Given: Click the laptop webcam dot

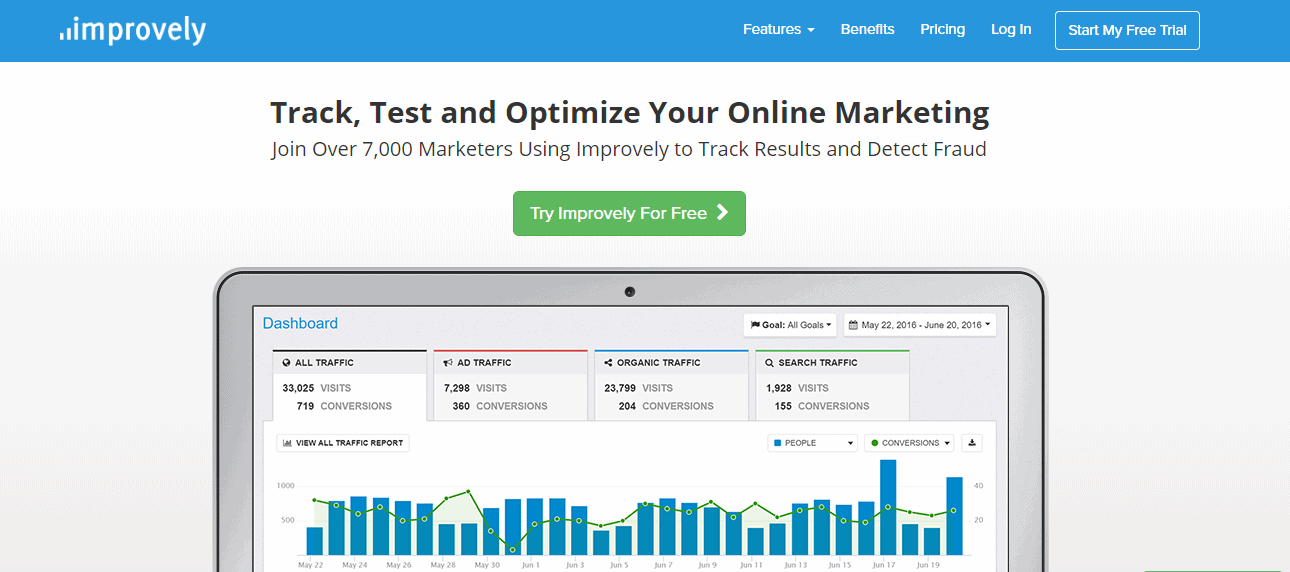Looking at the screenshot, I should click(x=630, y=292).
